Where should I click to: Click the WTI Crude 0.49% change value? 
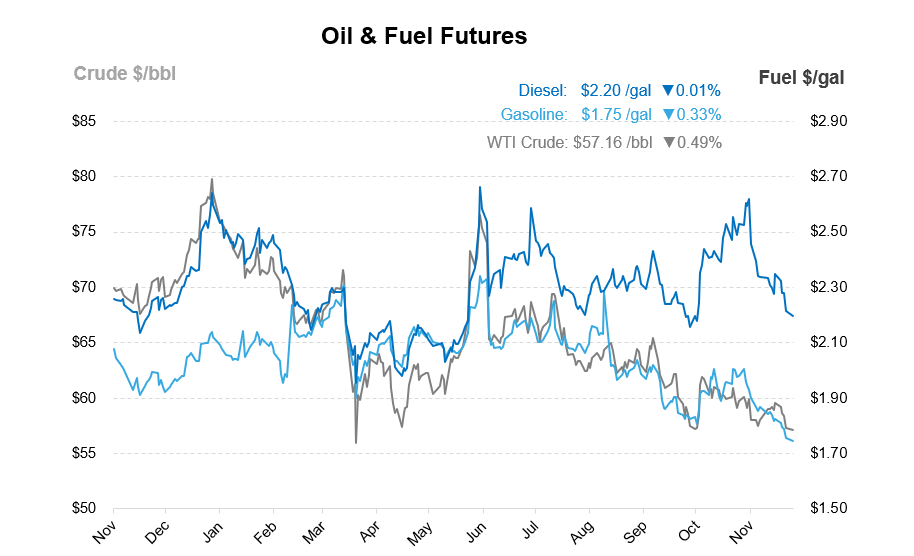pos(699,142)
